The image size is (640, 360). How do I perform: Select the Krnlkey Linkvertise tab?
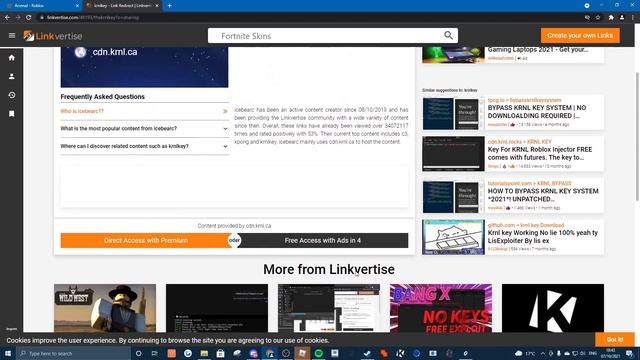coord(122,6)
